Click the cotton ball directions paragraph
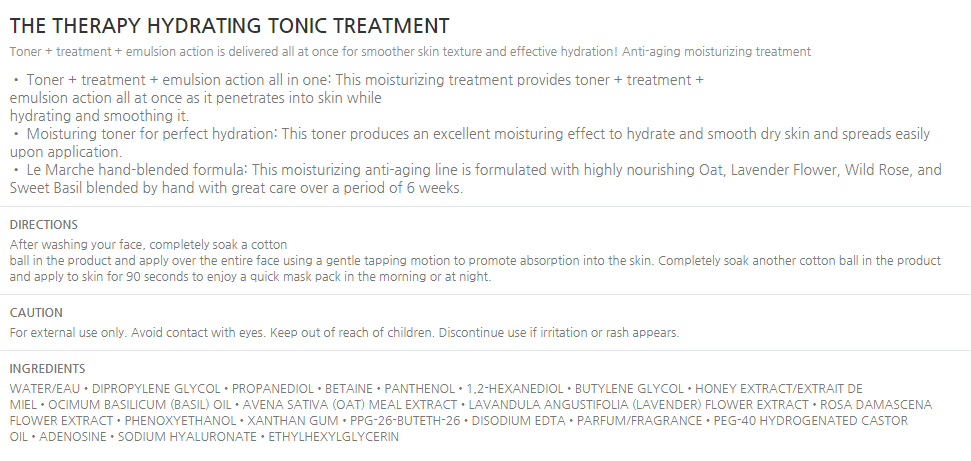Screen dimensions: 971x461 (x=475, y=261)
